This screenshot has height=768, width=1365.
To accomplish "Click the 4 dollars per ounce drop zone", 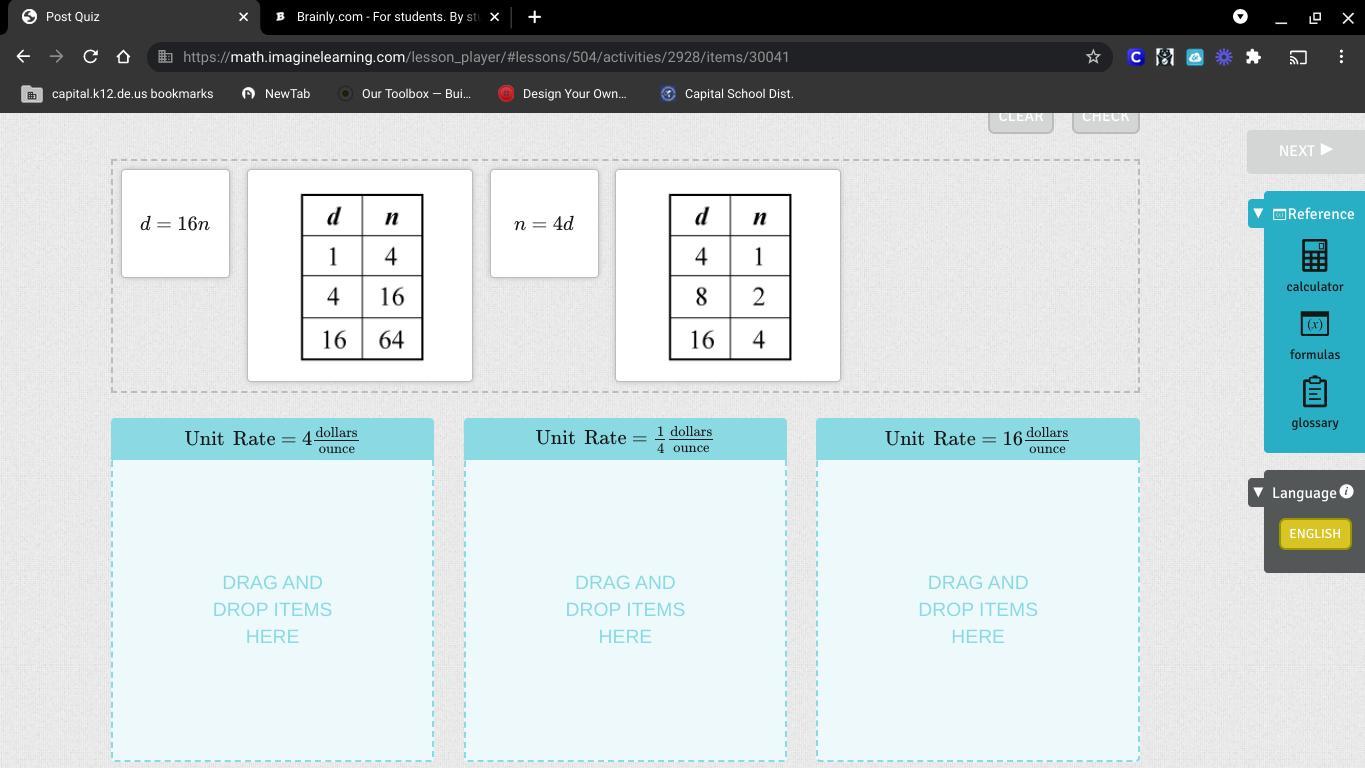I will (272, 609).
